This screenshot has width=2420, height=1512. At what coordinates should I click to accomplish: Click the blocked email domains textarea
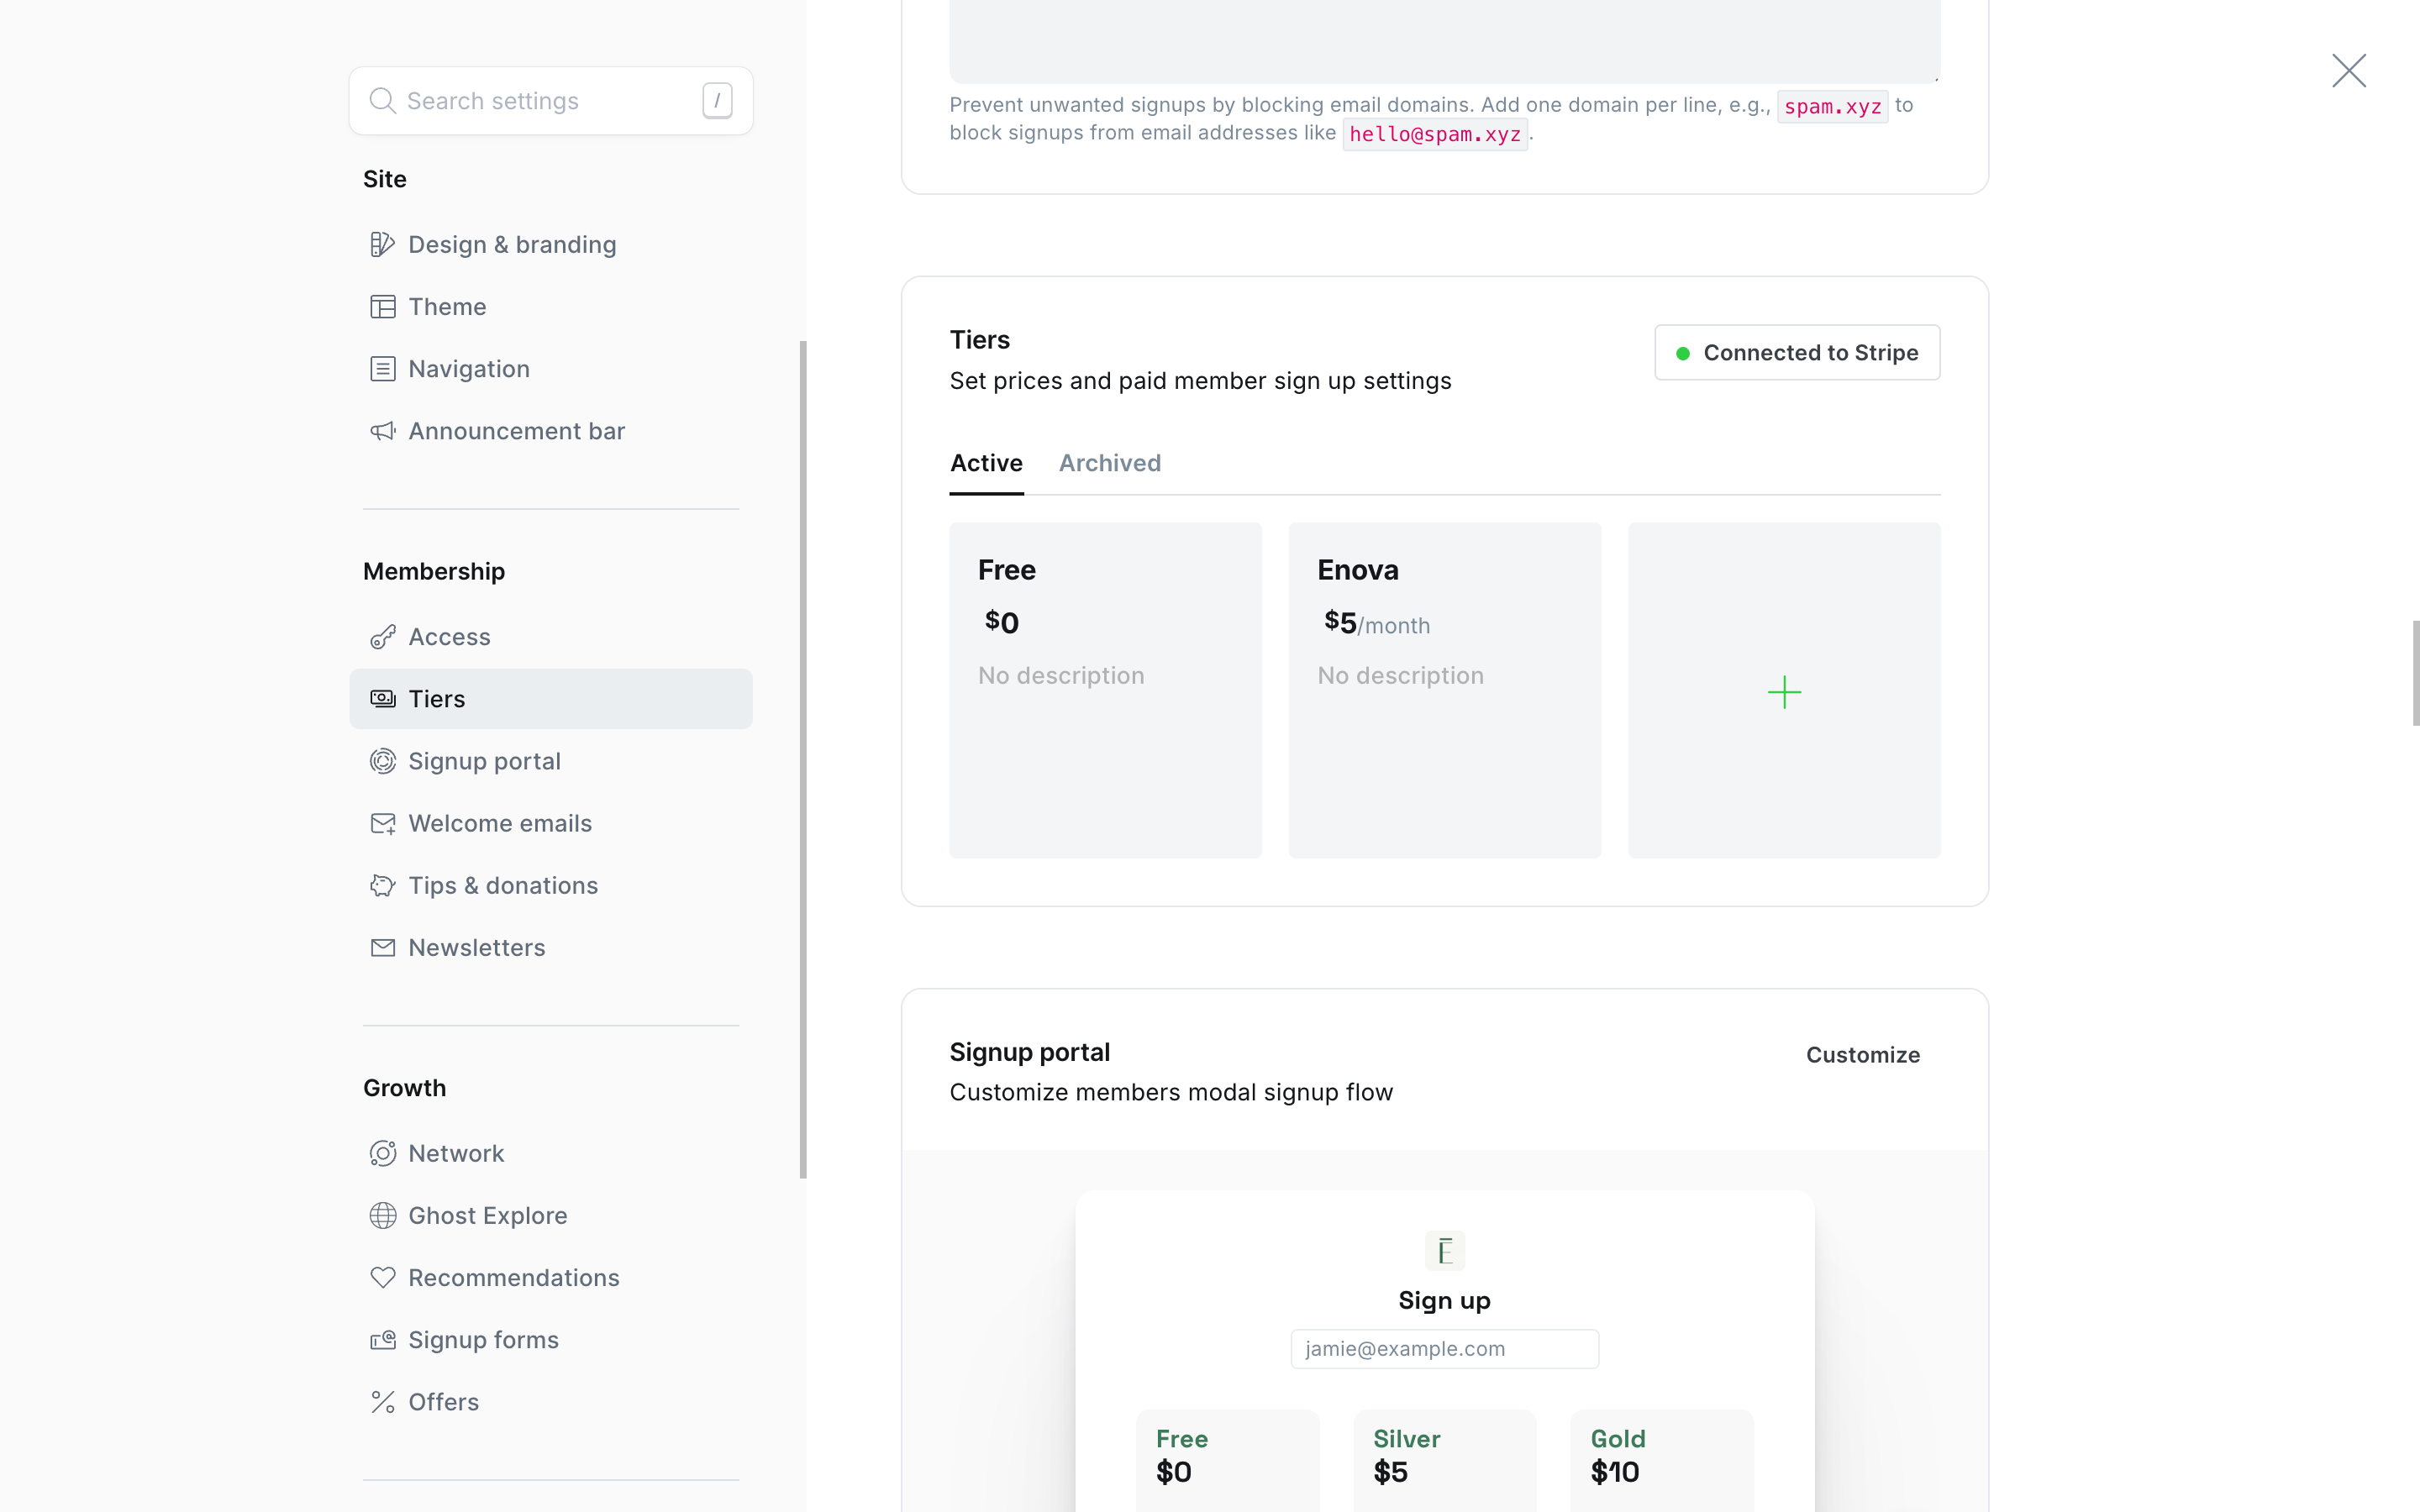pyautogui.click(x=1444, y=41)
